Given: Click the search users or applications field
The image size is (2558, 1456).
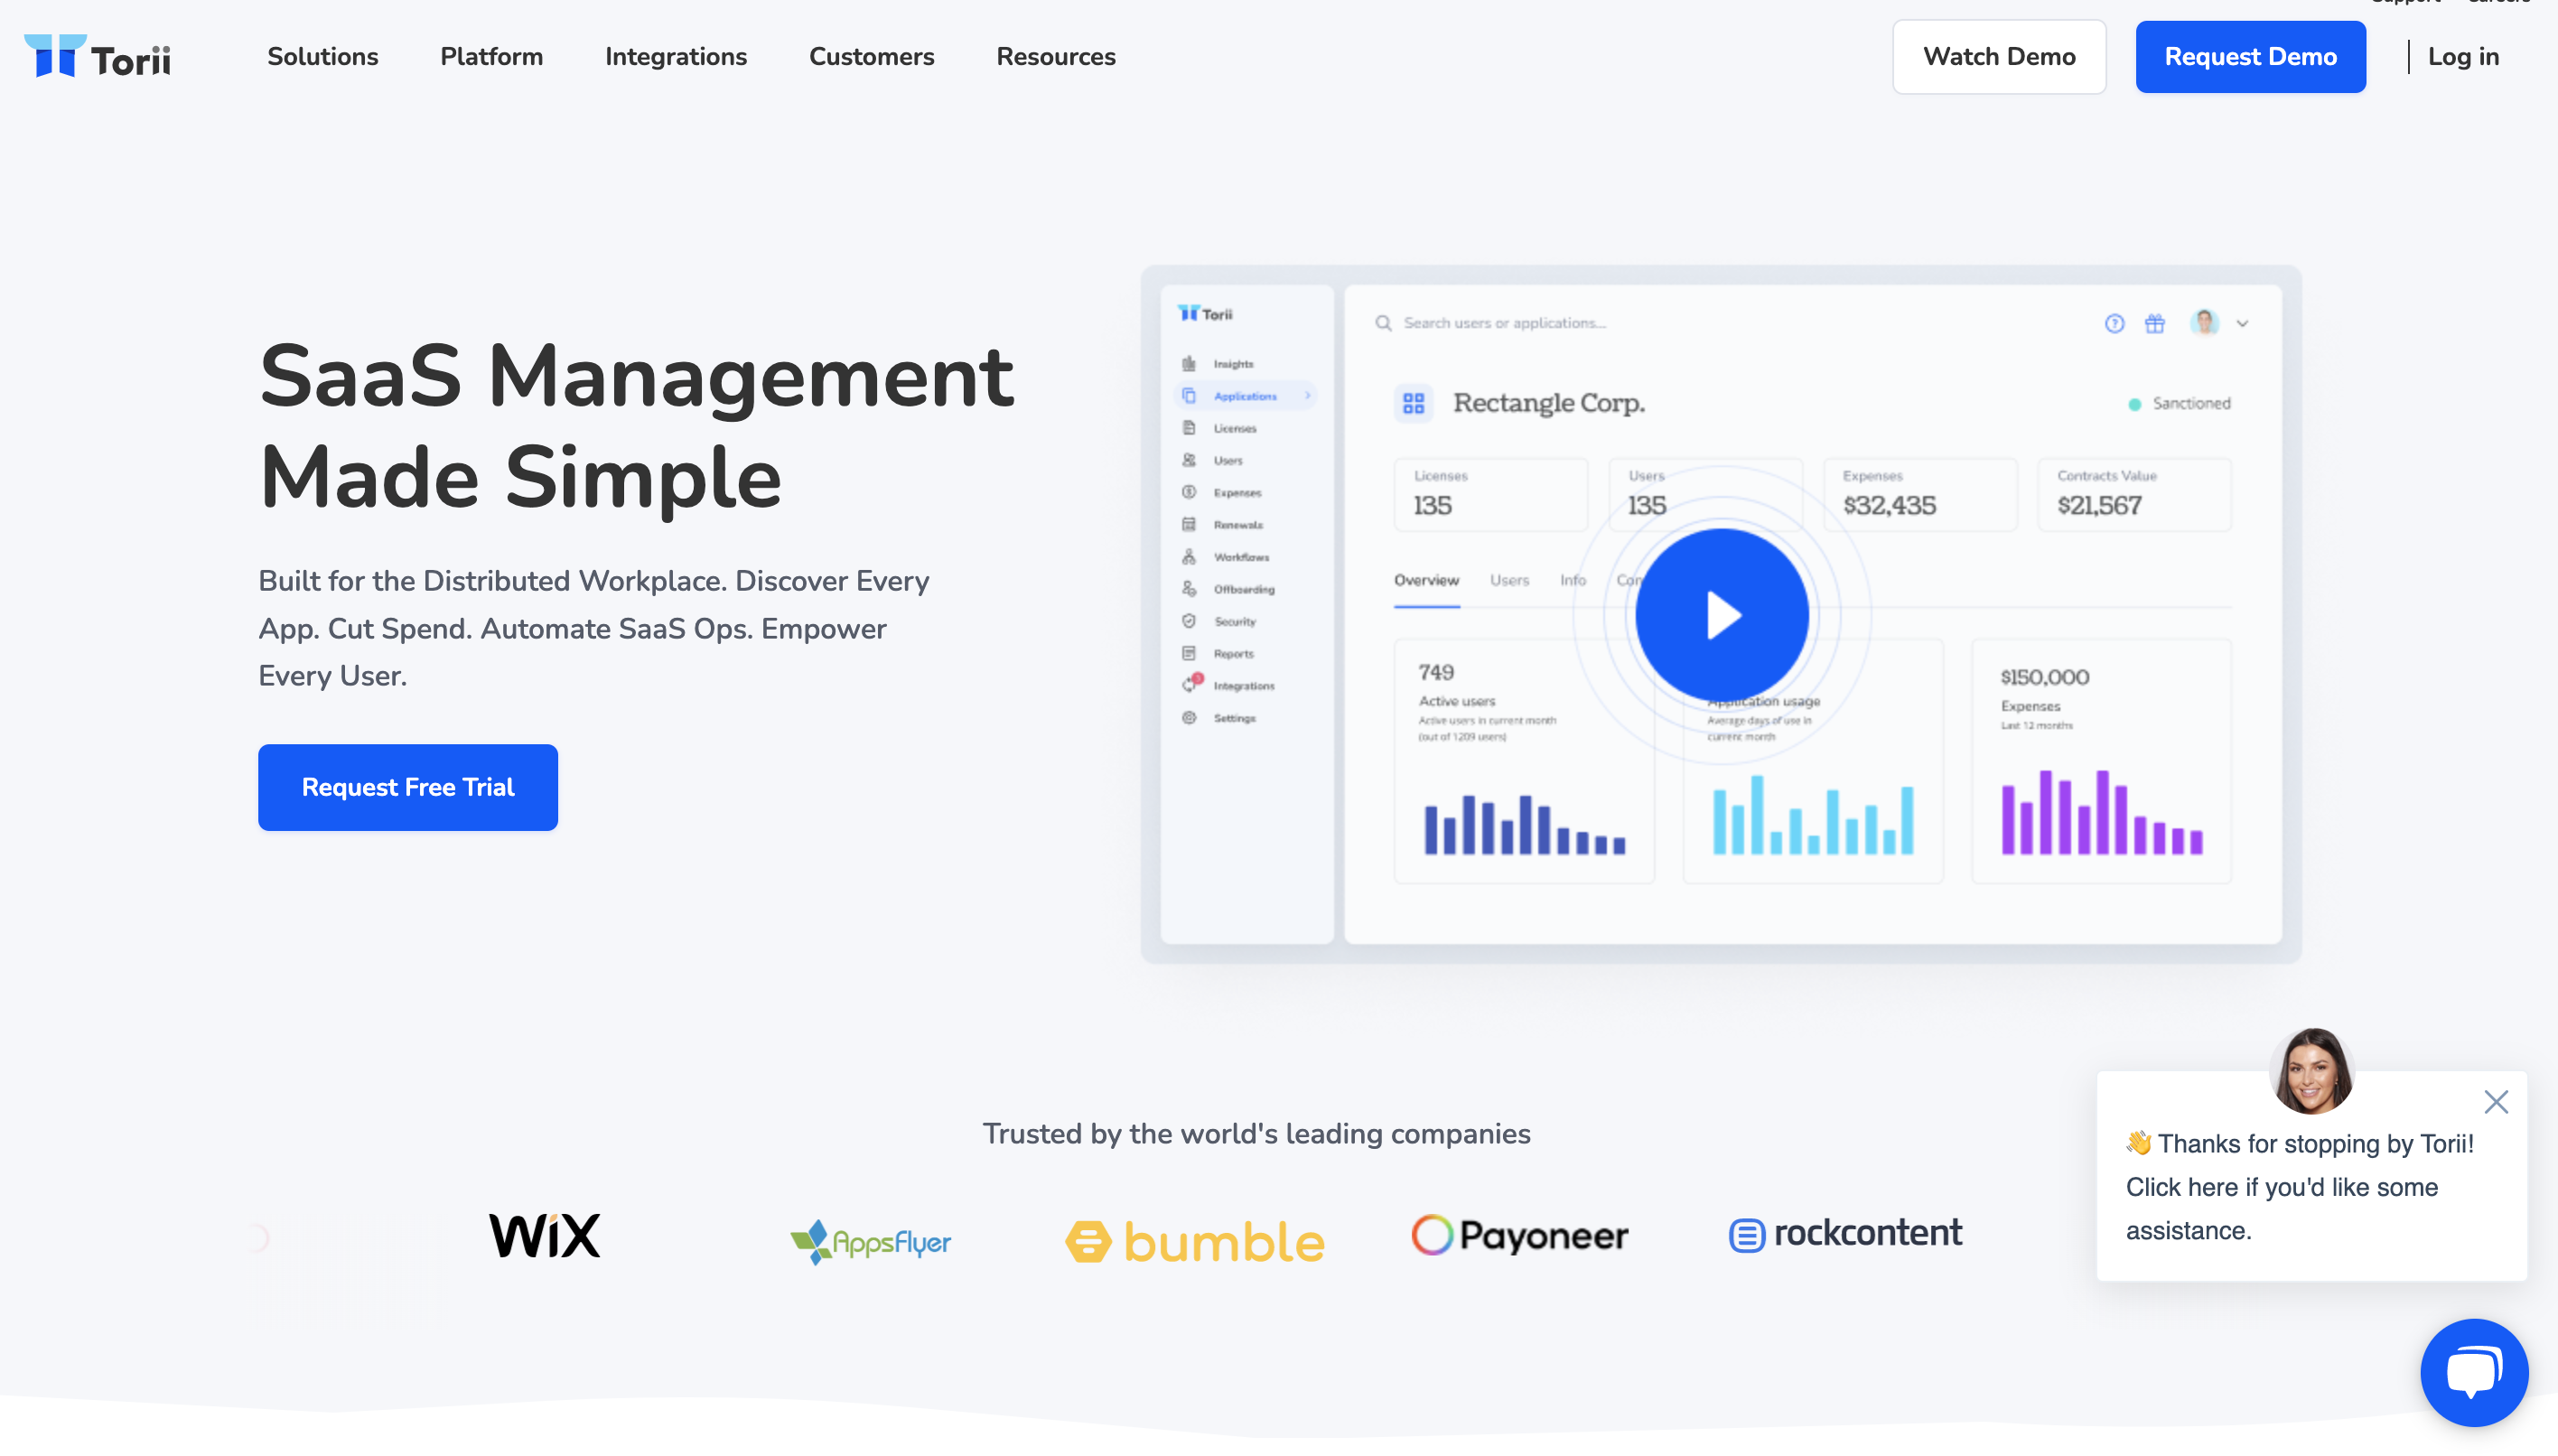Looking at the screenshot, I should click(1500, 322).
